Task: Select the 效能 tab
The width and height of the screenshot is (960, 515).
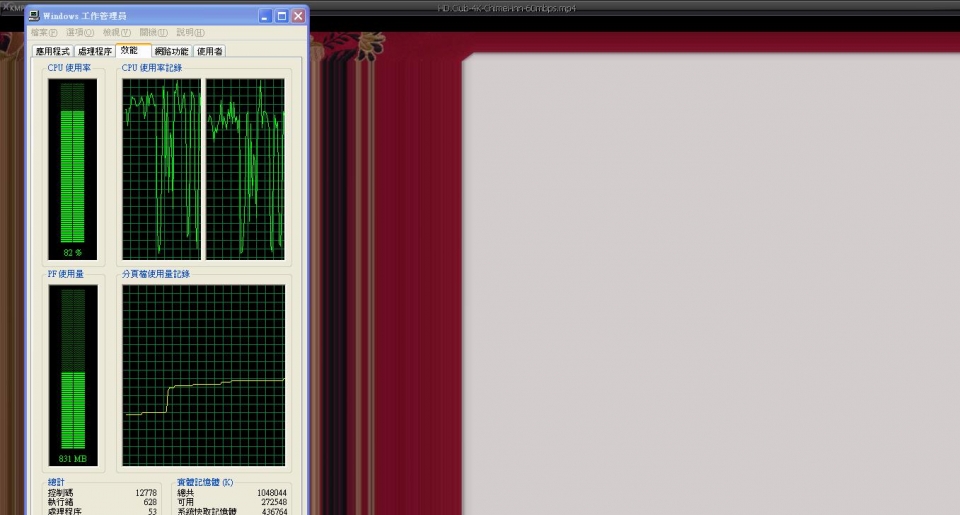Action: [133, 50]
